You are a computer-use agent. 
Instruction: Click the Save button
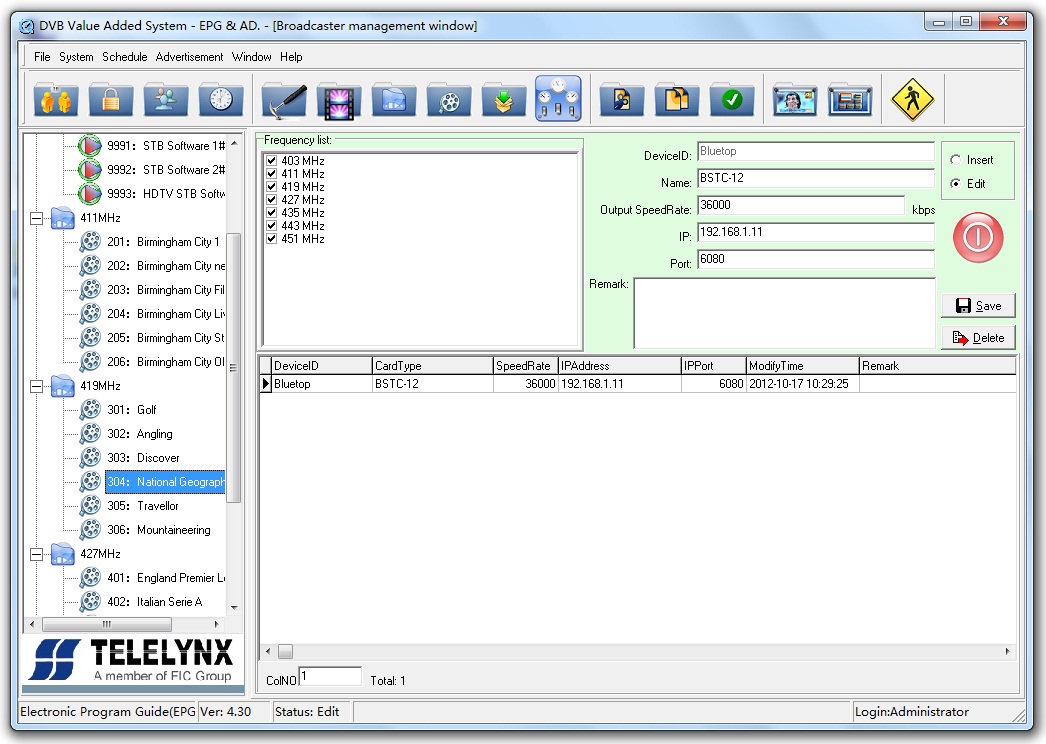(978, 306)
